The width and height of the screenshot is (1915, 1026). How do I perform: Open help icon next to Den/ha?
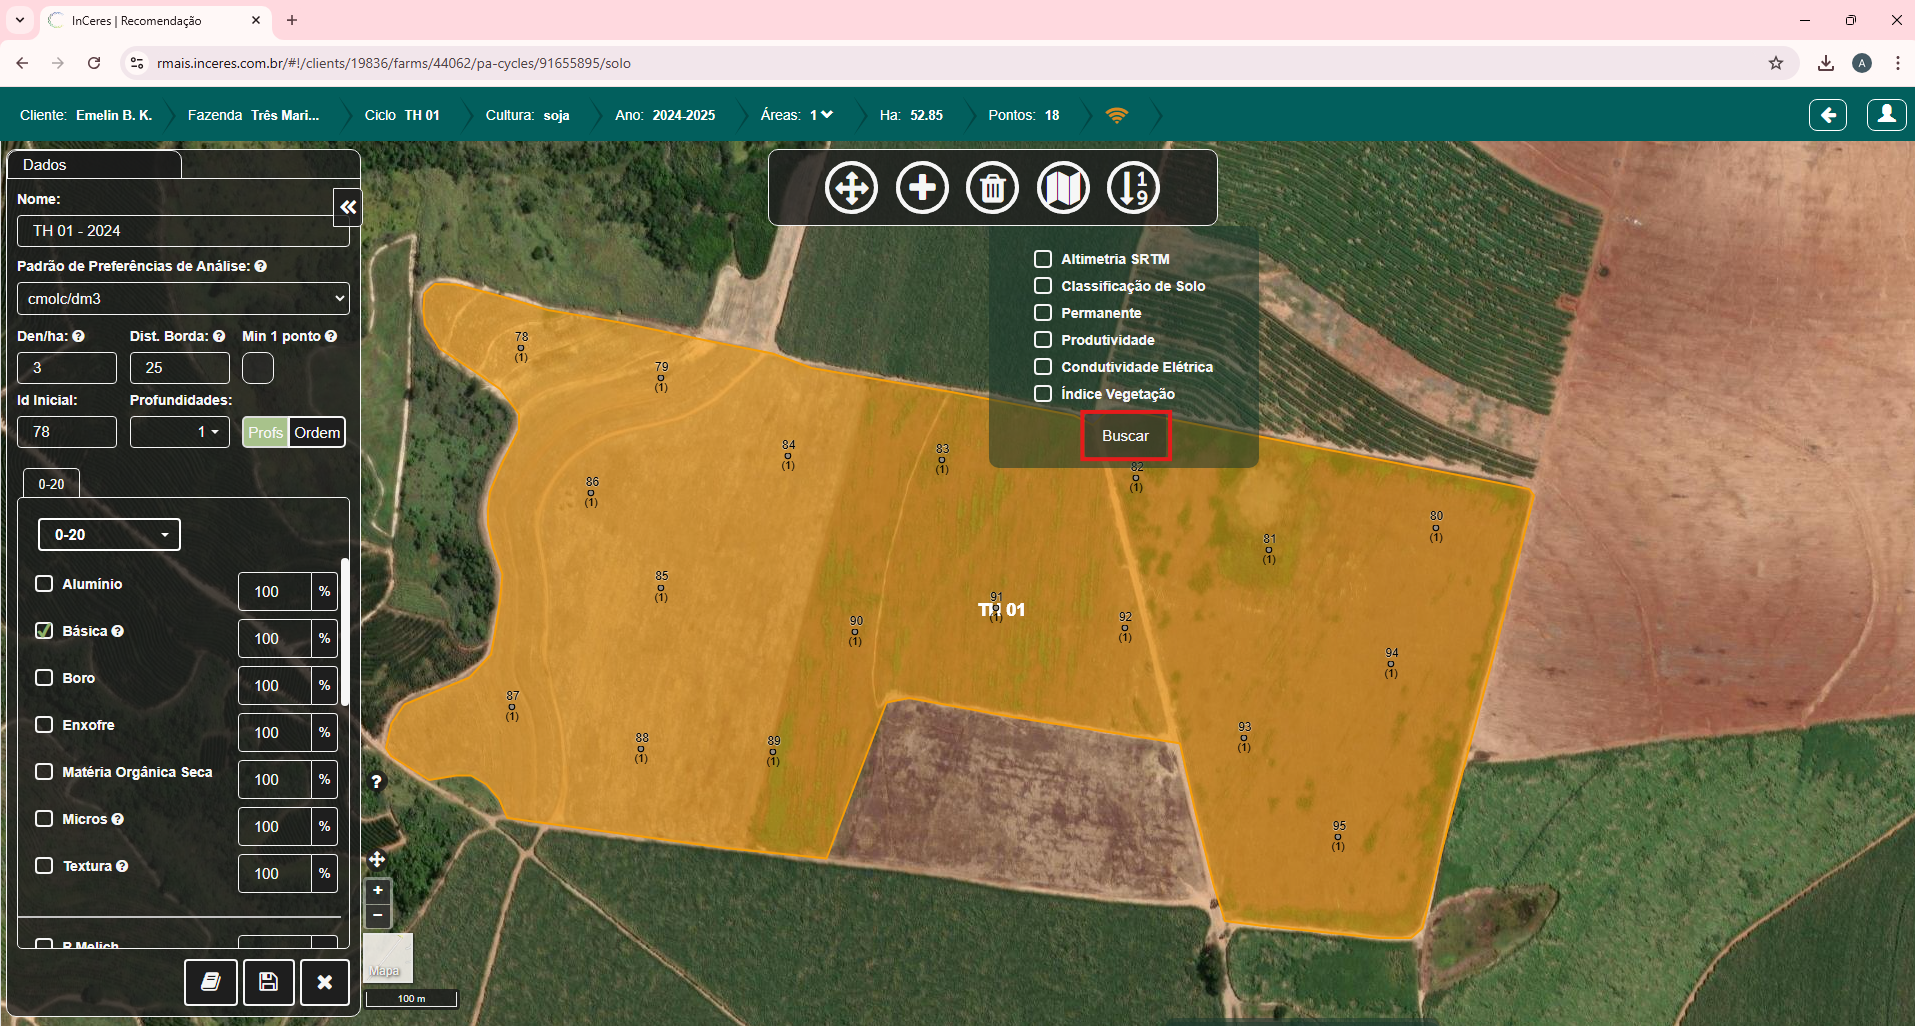[x=79, y=336]
